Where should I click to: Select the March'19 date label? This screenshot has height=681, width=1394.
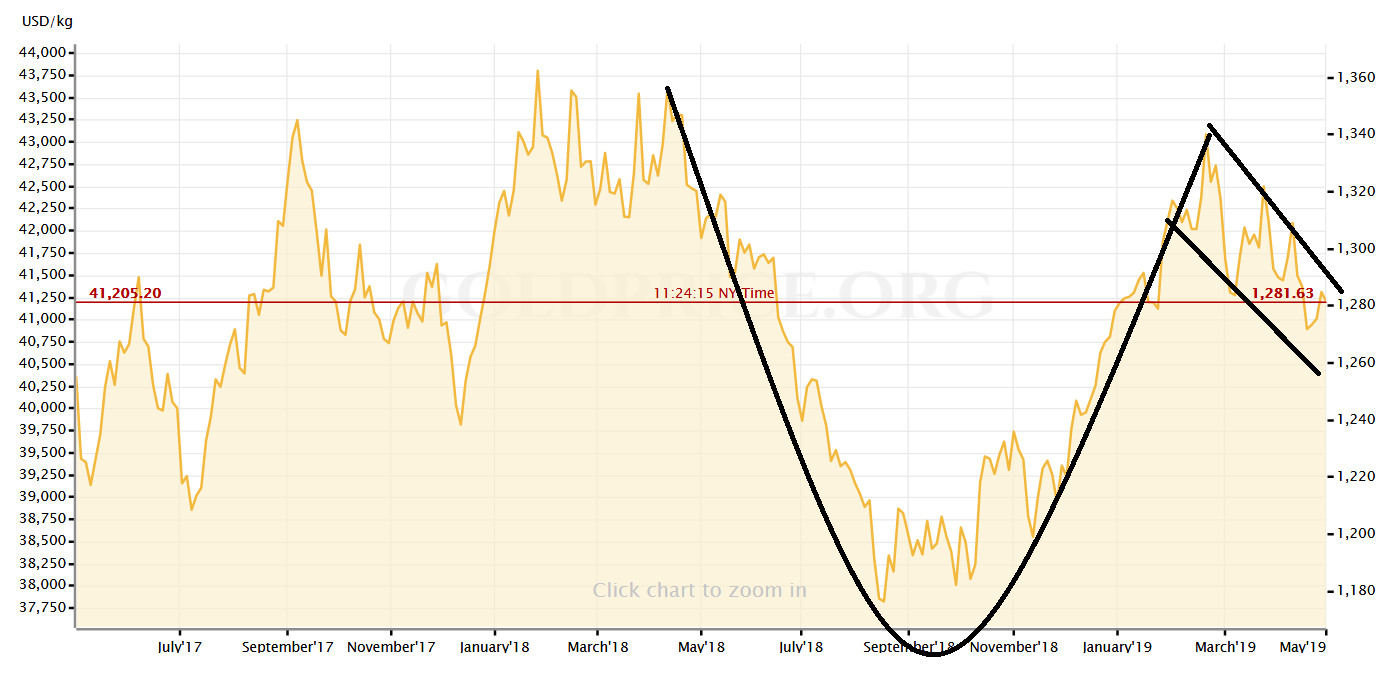click(1225, 647)
